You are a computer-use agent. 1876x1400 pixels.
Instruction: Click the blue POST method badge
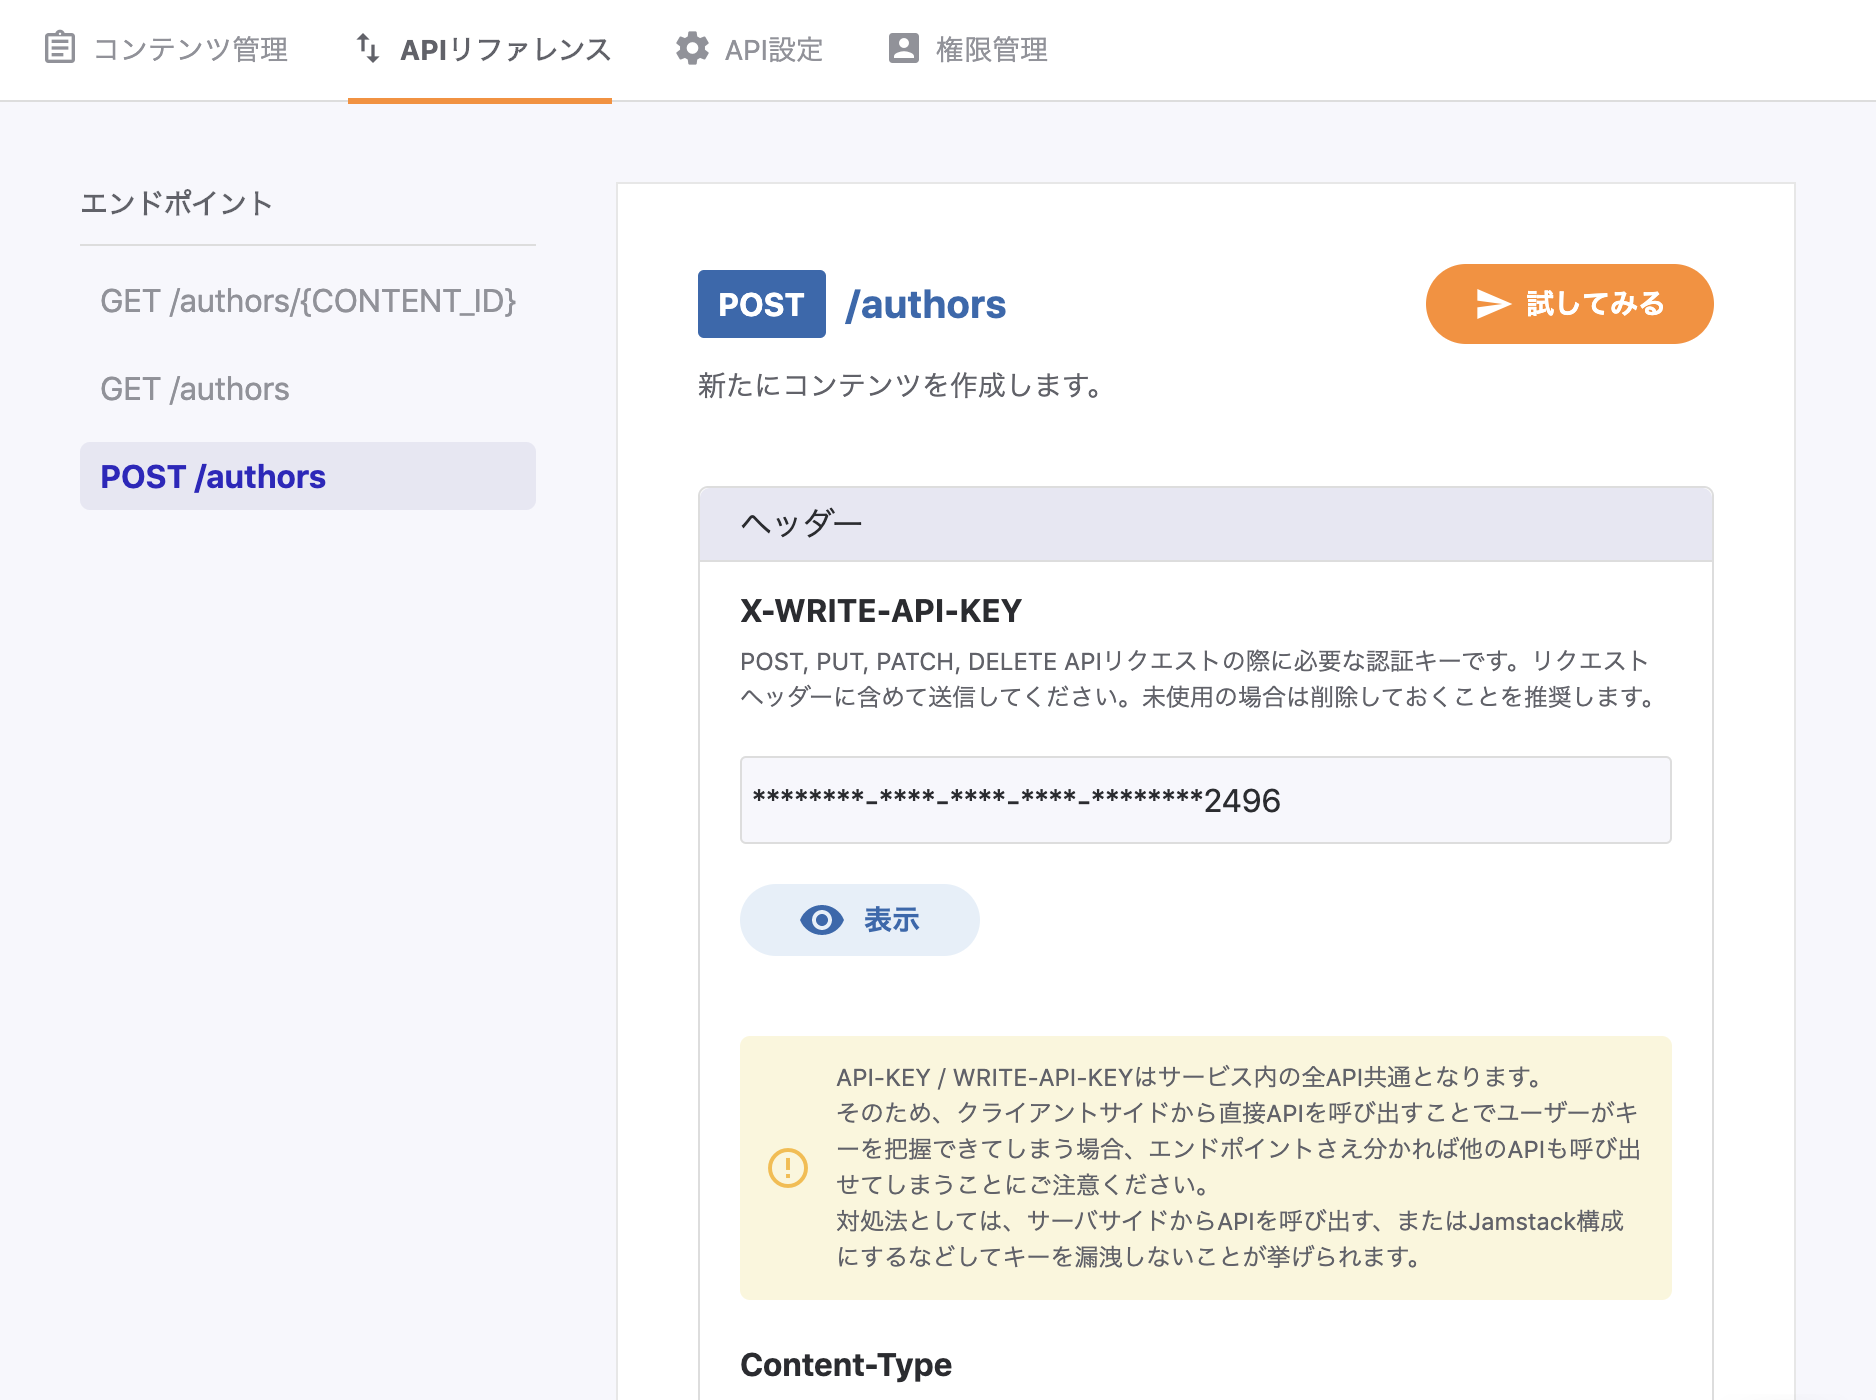coord(761,304)
